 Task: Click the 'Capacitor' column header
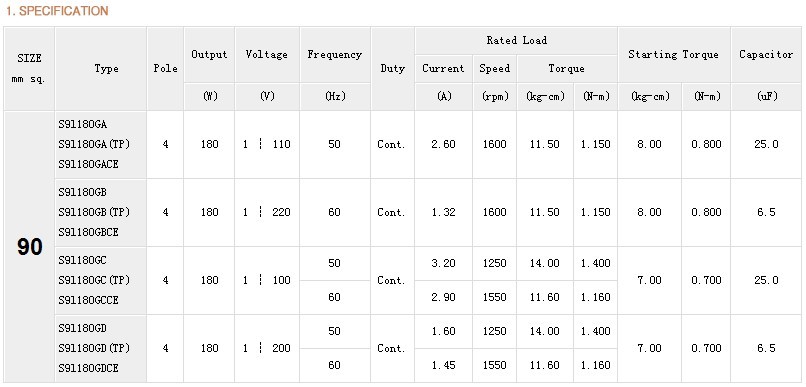(766, 54)
